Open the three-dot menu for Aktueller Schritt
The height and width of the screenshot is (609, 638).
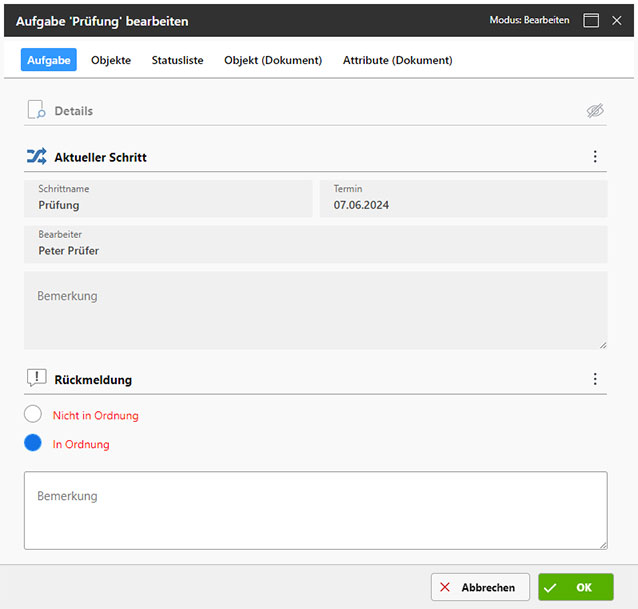point(595,157)
